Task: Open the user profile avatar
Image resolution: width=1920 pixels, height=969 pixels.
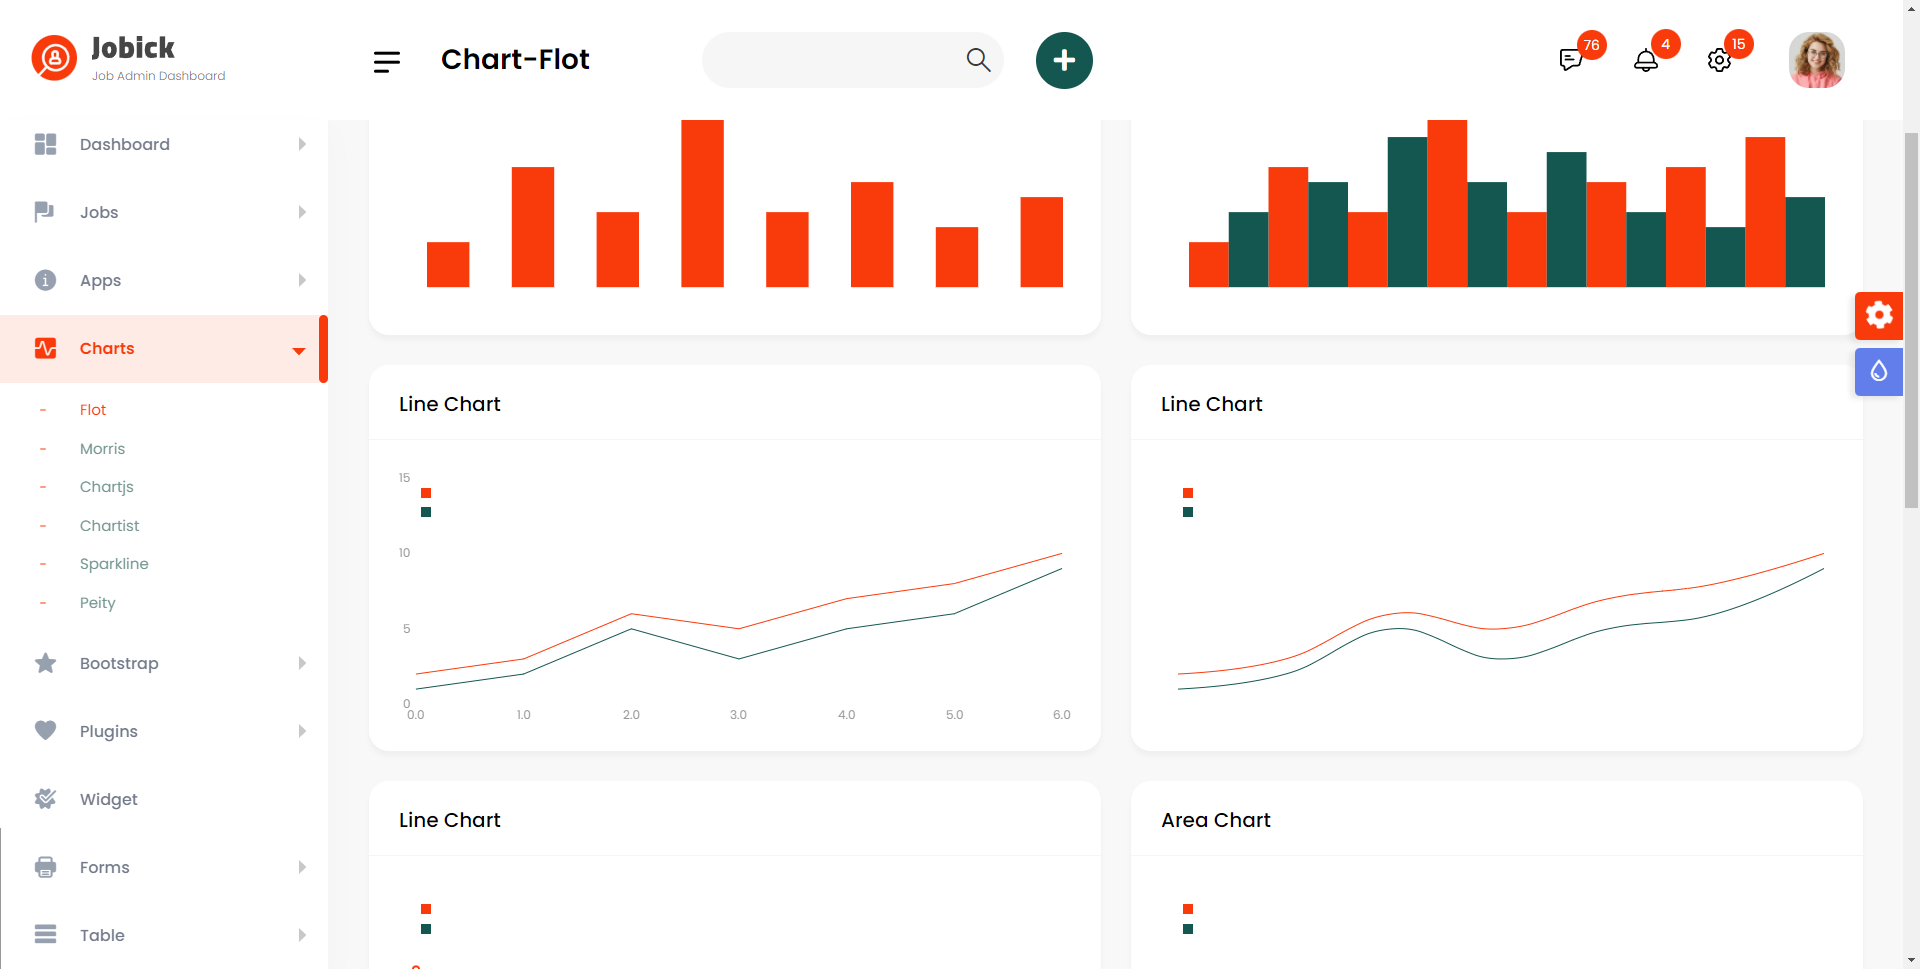Action: click(x=1816, y=60)
